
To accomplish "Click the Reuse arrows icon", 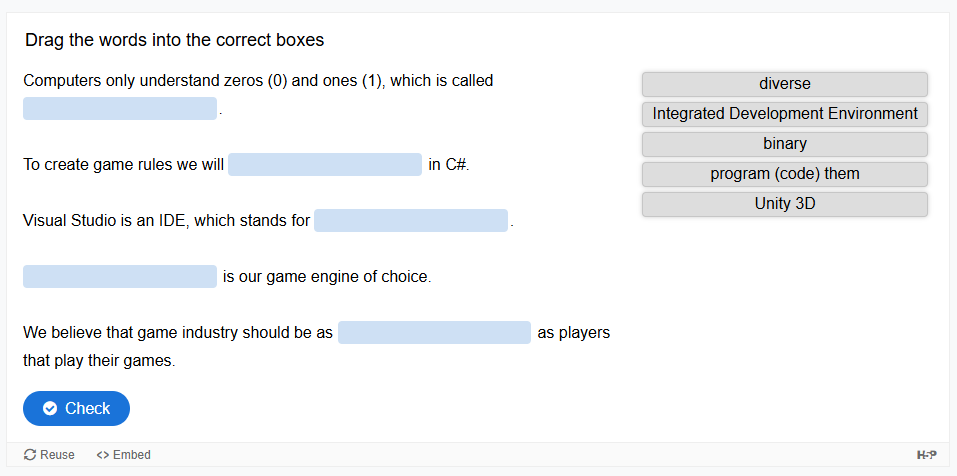I will (30, 455).
